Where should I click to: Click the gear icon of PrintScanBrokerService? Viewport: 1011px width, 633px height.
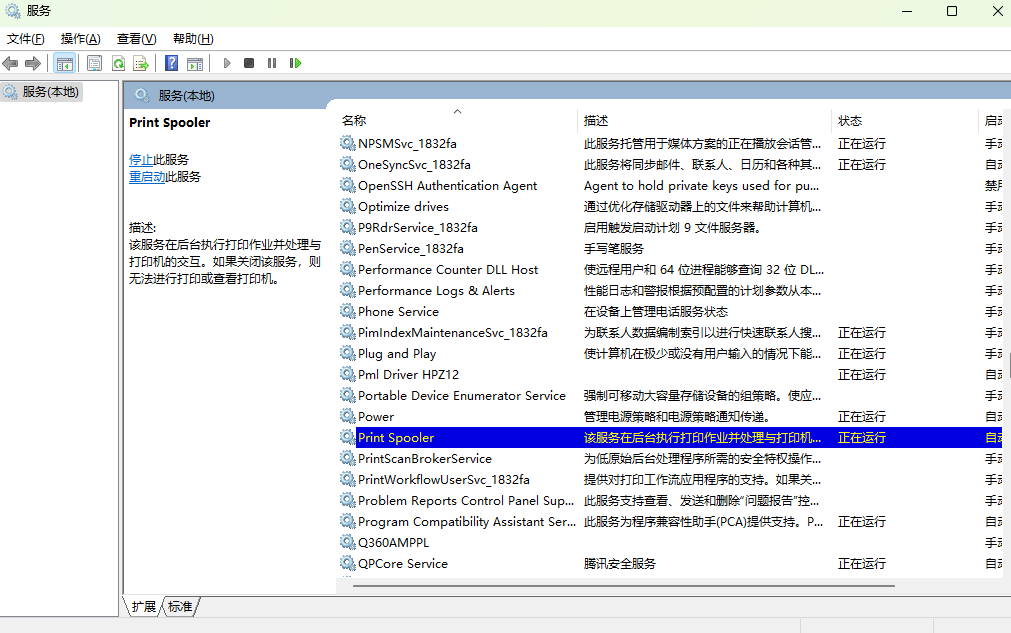(x=348, y=458)
